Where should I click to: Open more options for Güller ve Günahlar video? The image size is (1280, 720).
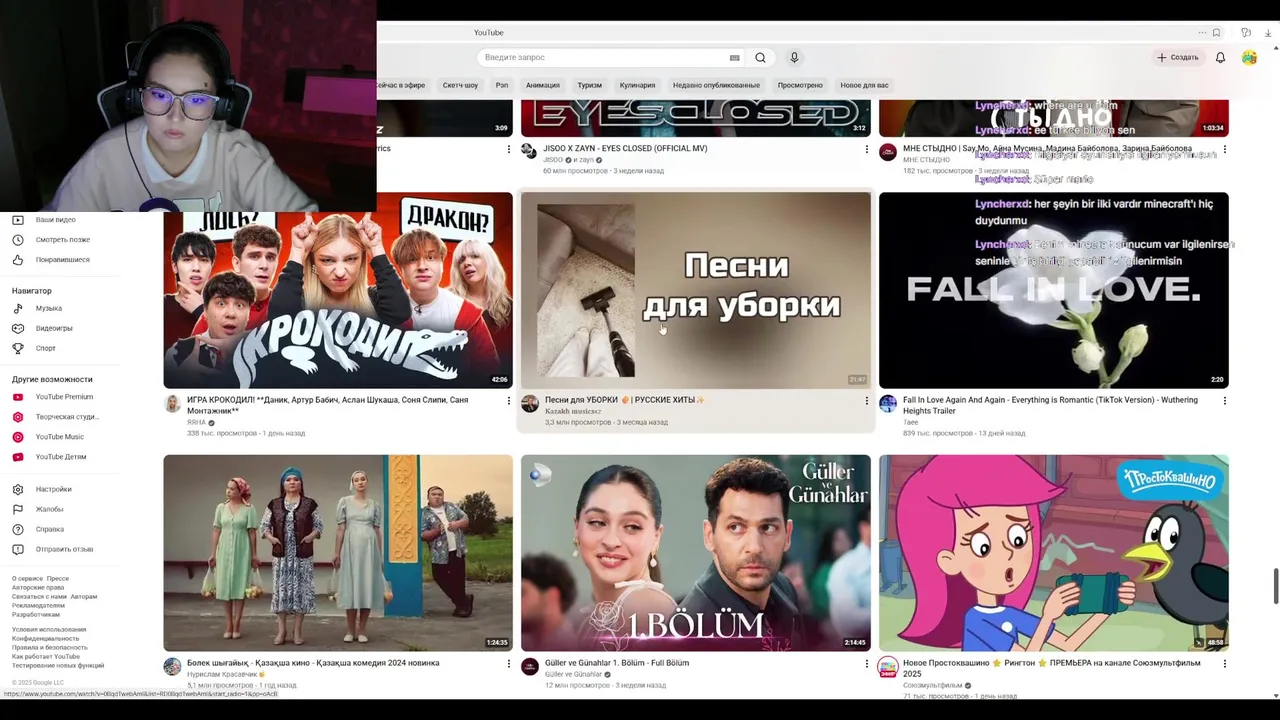click(x=866, y=664)
